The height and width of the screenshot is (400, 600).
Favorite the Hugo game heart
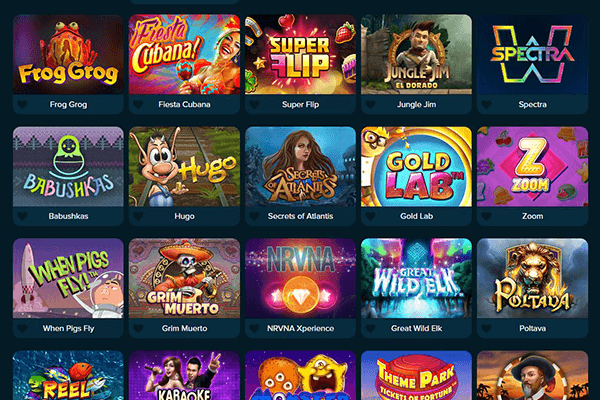[138, 216]
